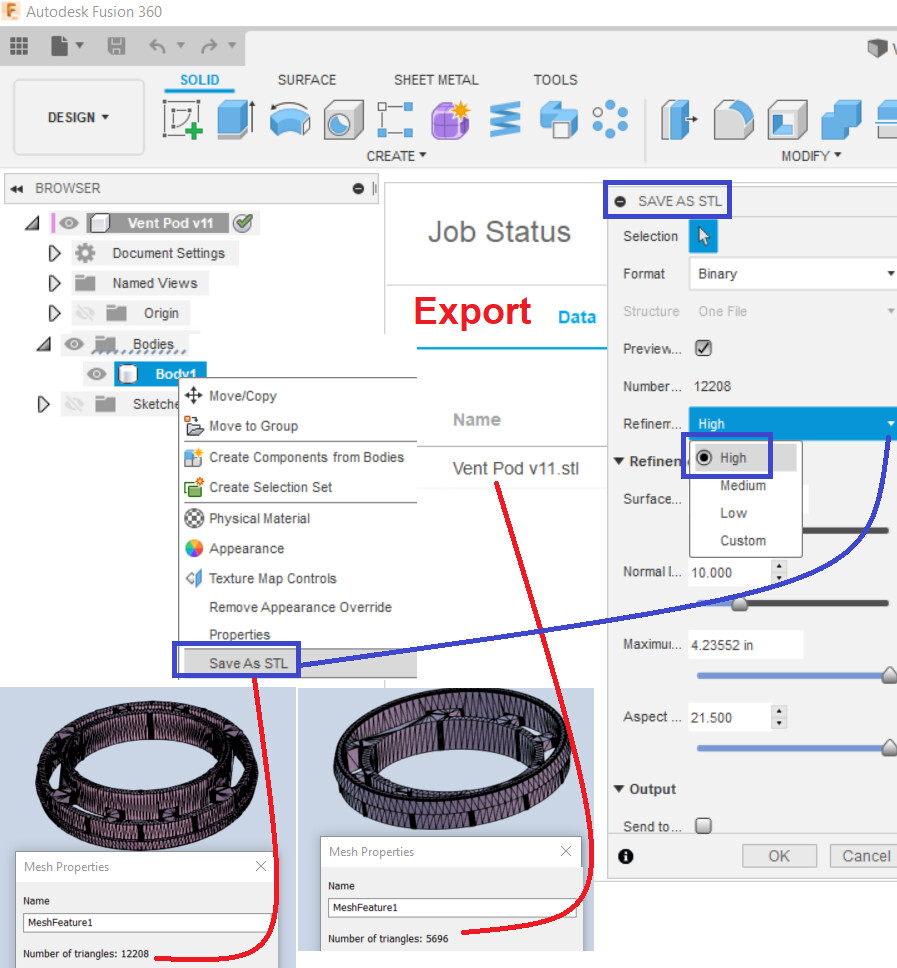This screenshot has width=897, height=968.
Task: Expand Named Views tree node
Action: (x=54, y=283)
